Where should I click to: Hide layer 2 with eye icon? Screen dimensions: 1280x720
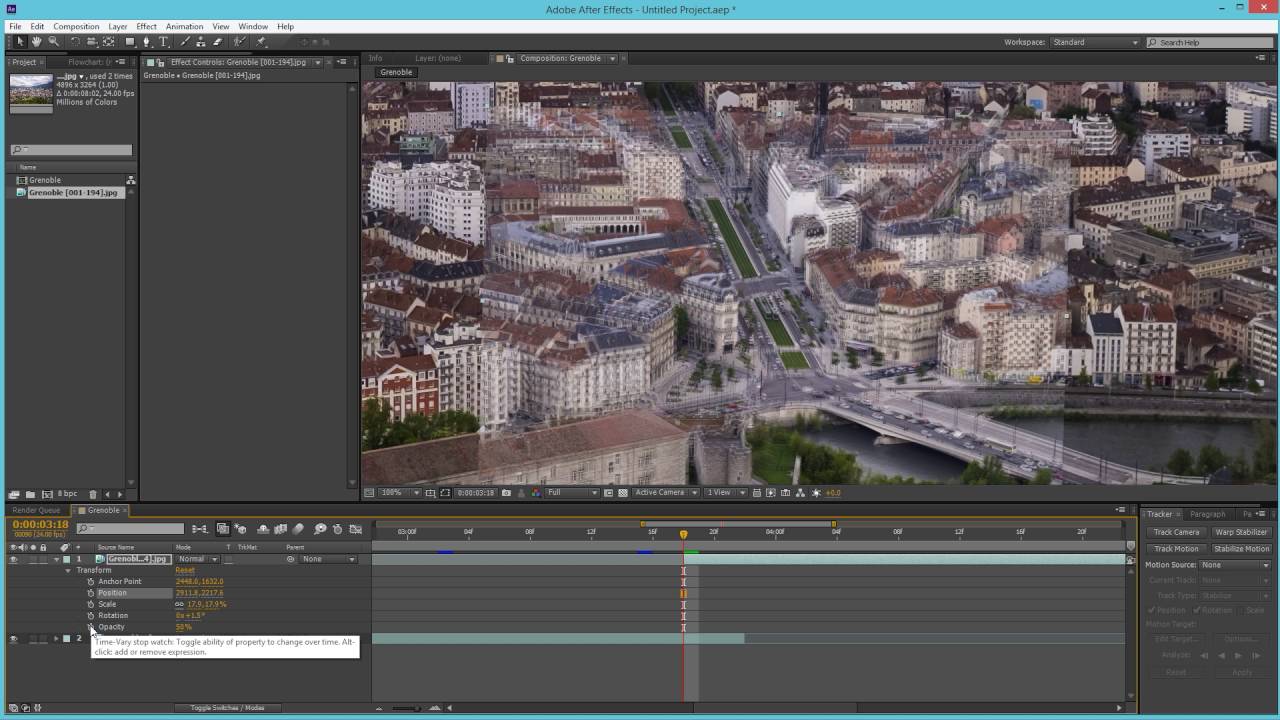(x=13, y=638)
